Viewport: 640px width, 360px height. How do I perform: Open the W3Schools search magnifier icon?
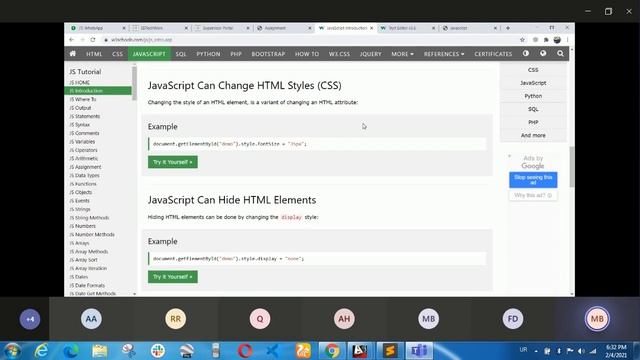pyautogui.click(x=560, y=53)
